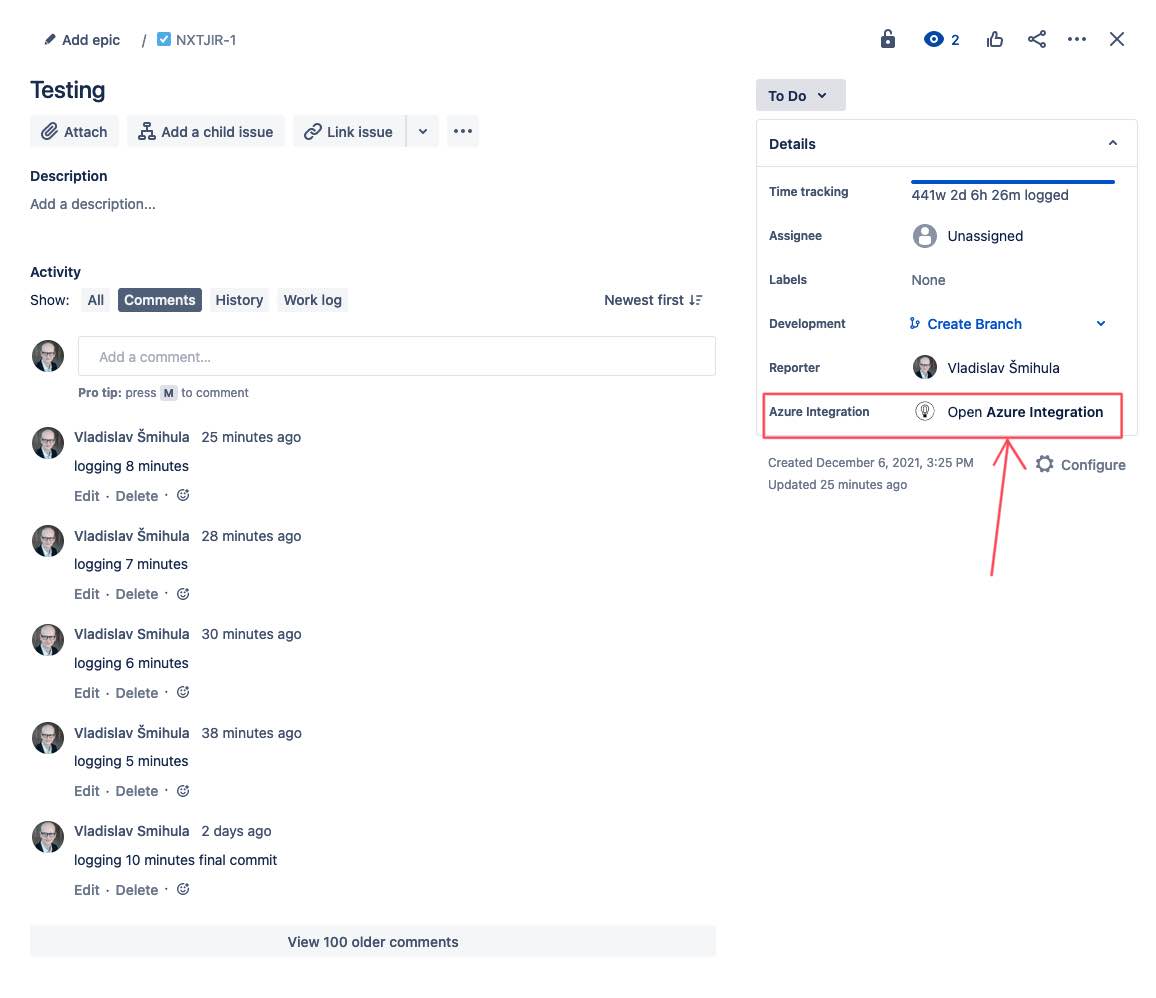The width and height of the screenshot is (1156, 998).
Task: Click avatar beside Add a comment field
Action: pyautogui.click(x=48, y=356)
